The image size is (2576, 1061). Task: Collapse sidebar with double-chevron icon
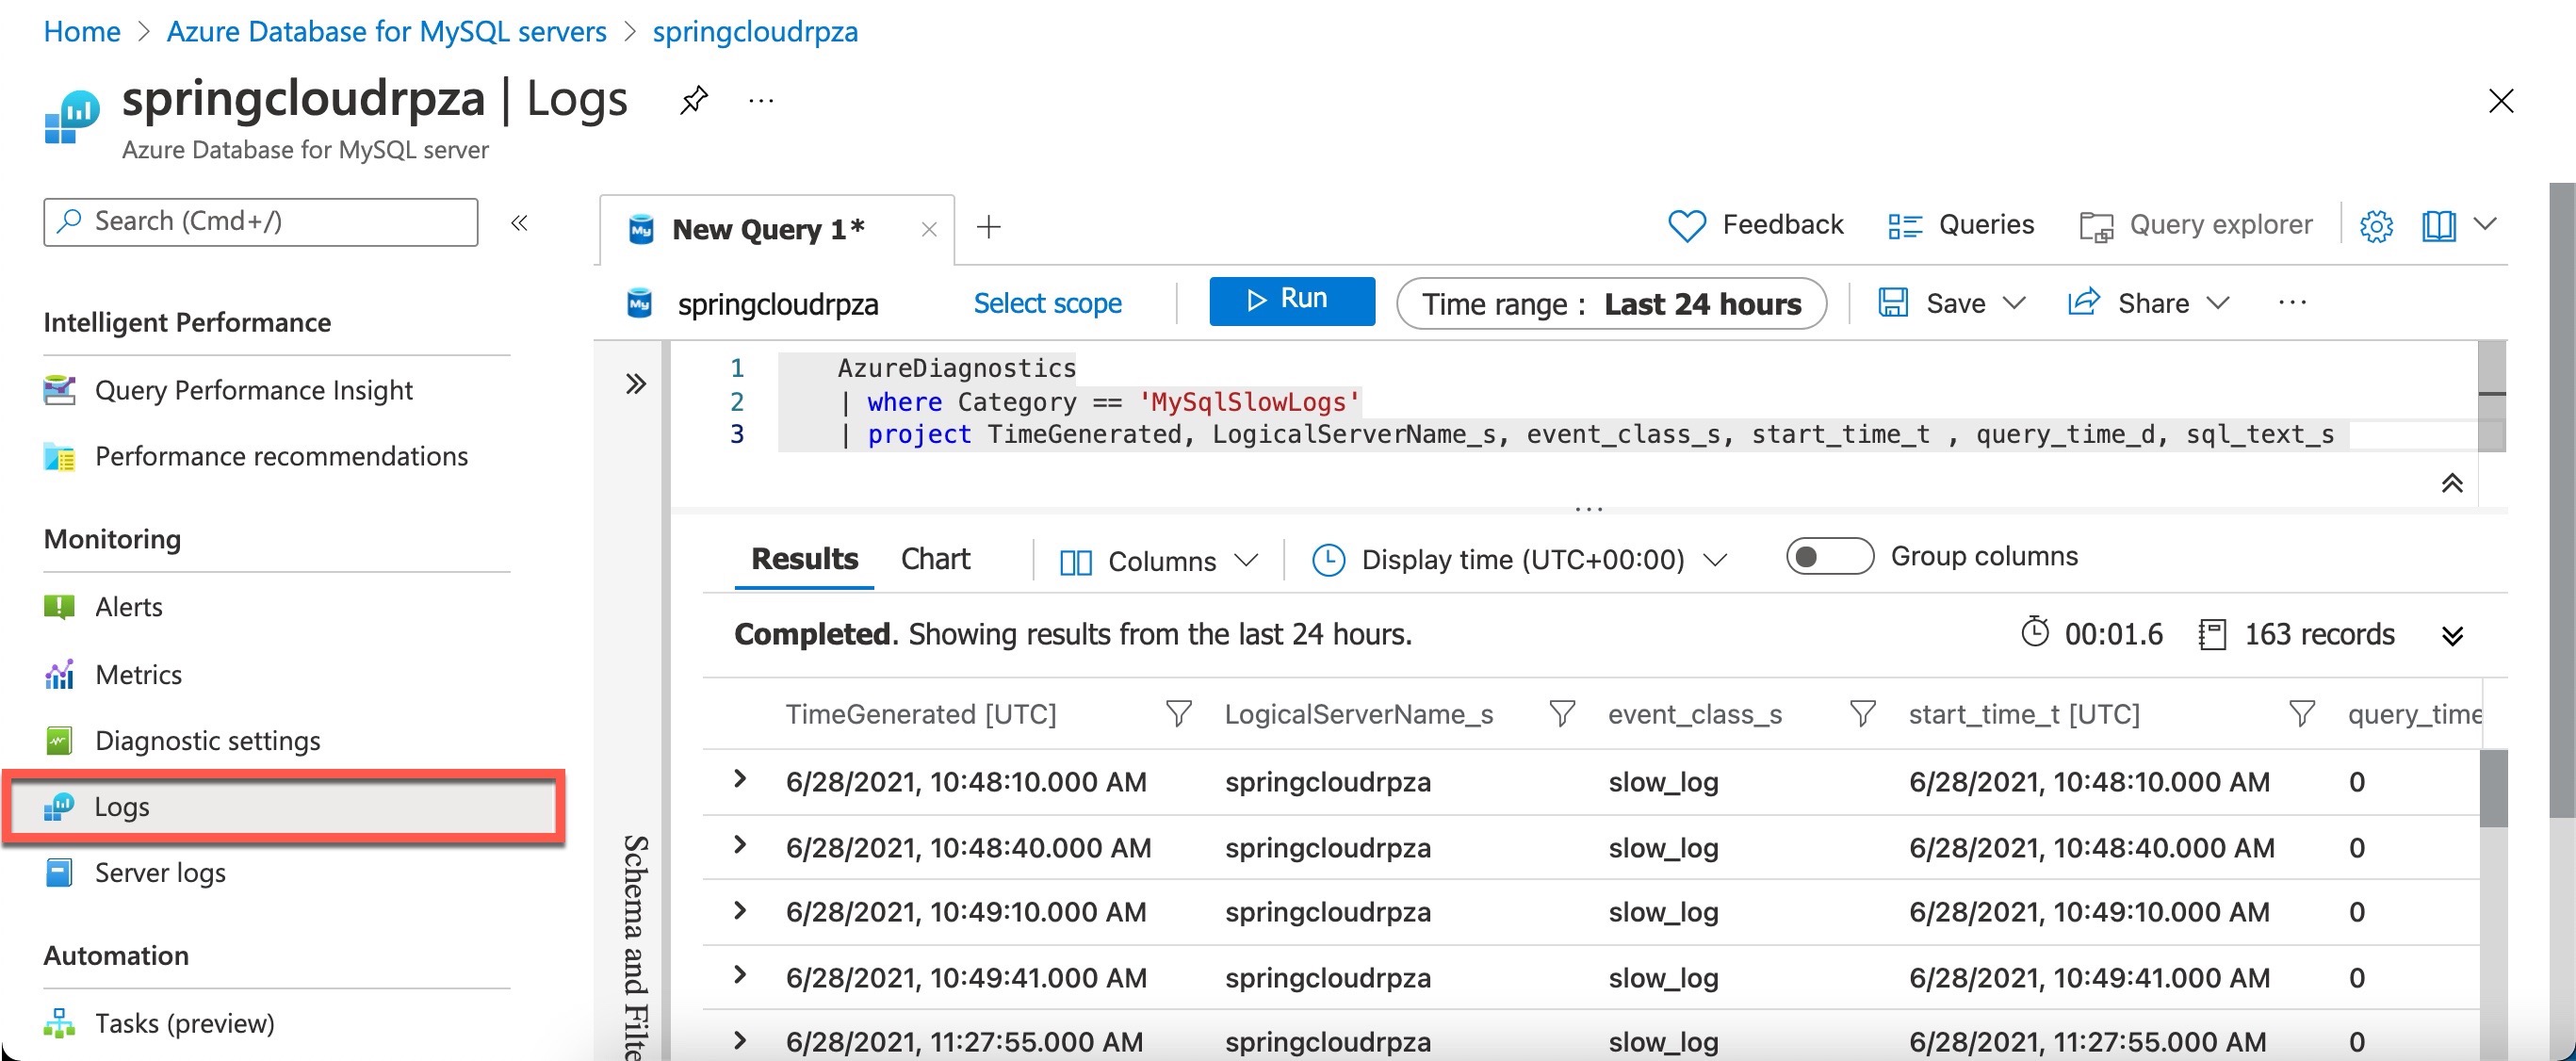click(519, 222)
